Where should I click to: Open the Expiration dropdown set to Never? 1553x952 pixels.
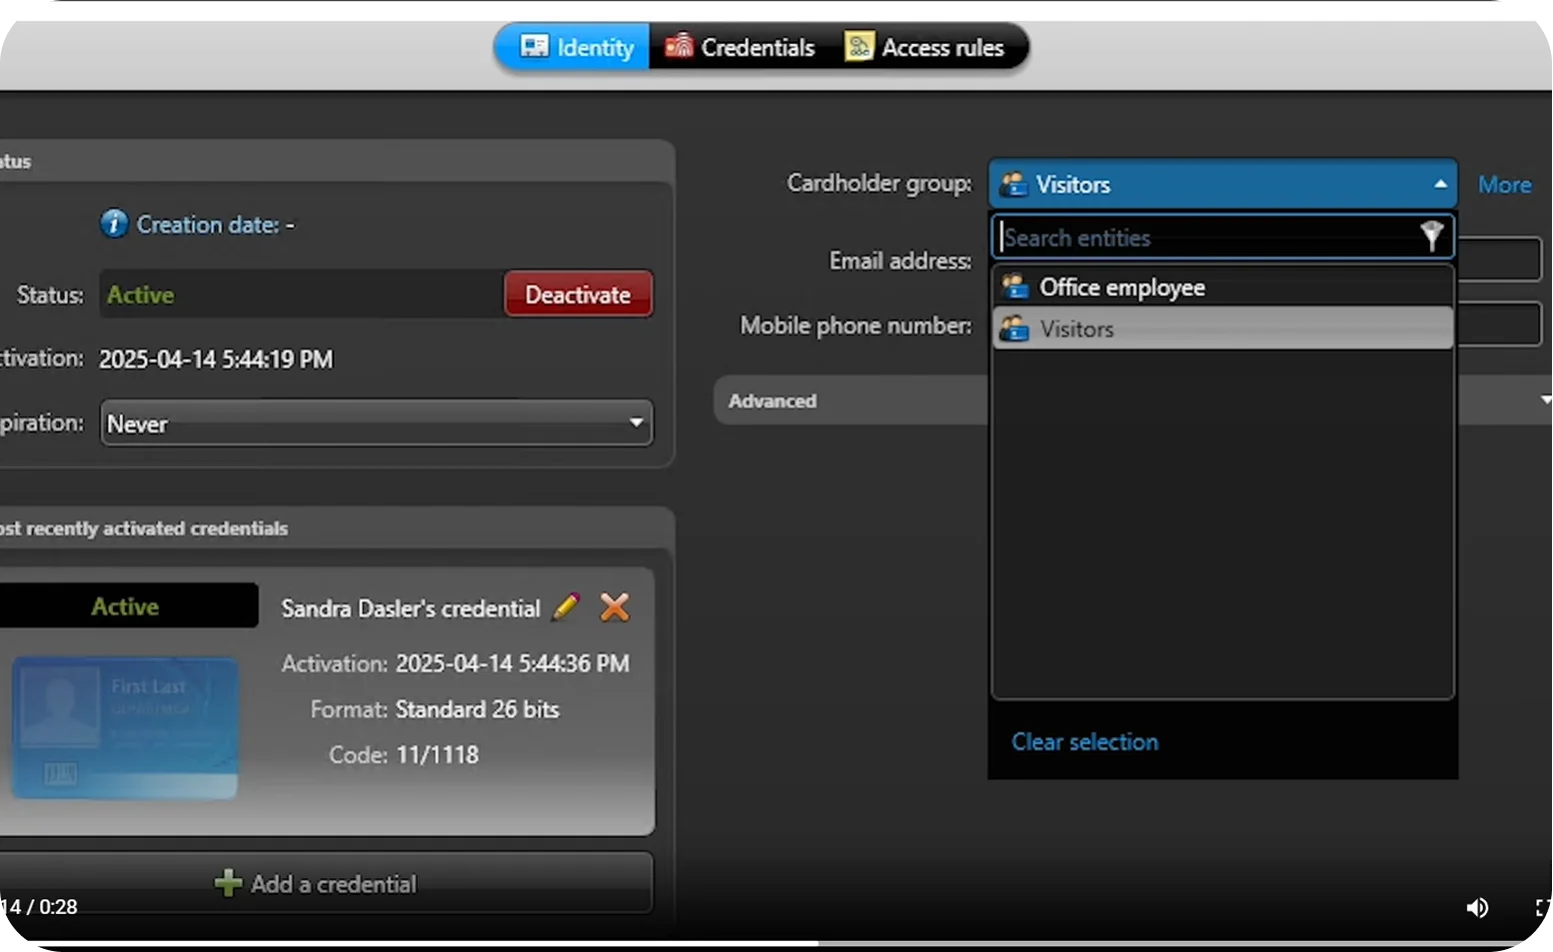click(637, 423)
